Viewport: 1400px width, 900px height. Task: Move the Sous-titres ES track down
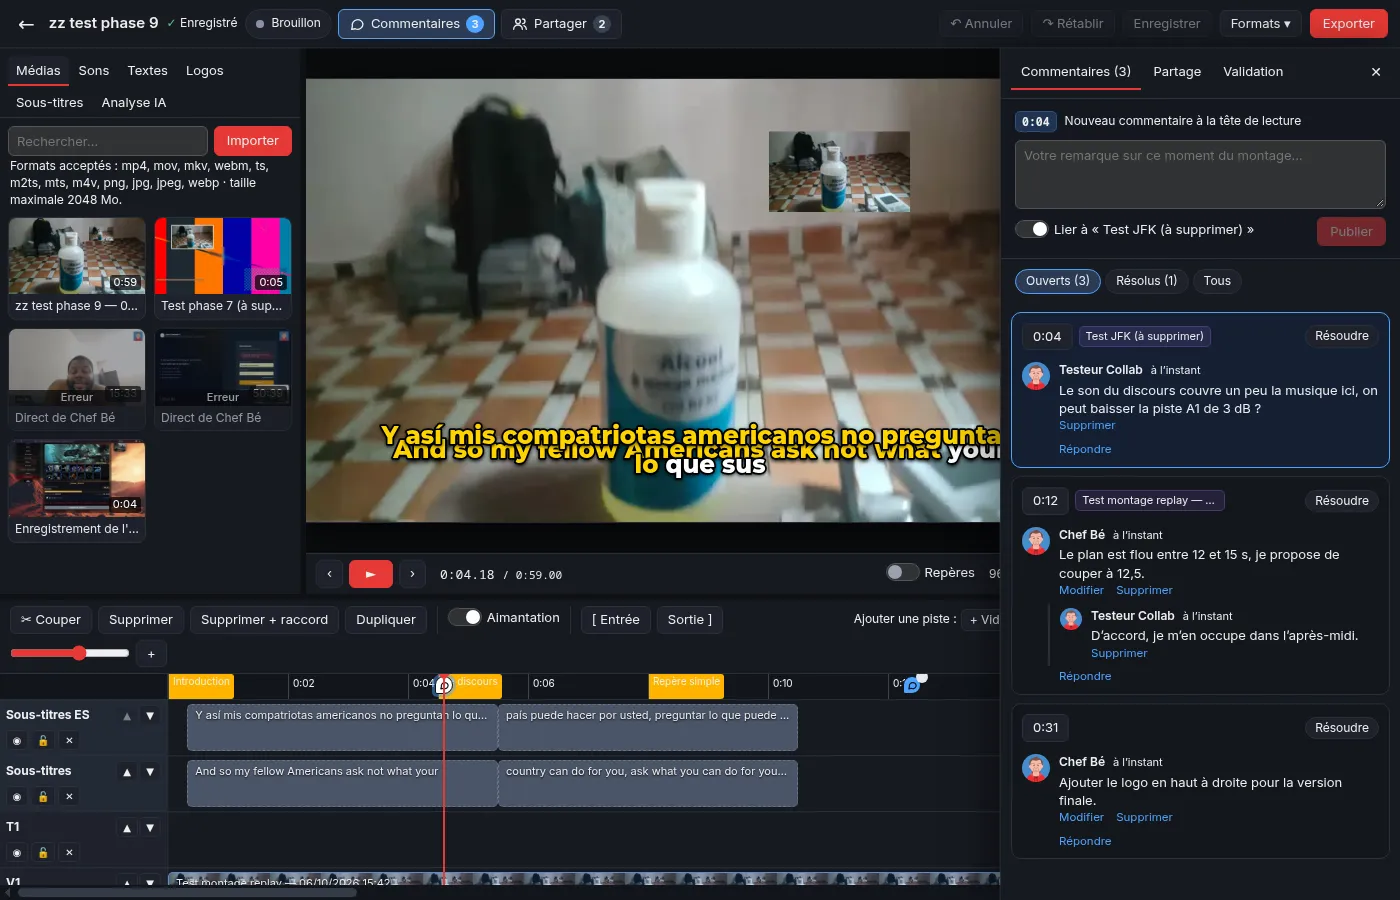[150, 716]
